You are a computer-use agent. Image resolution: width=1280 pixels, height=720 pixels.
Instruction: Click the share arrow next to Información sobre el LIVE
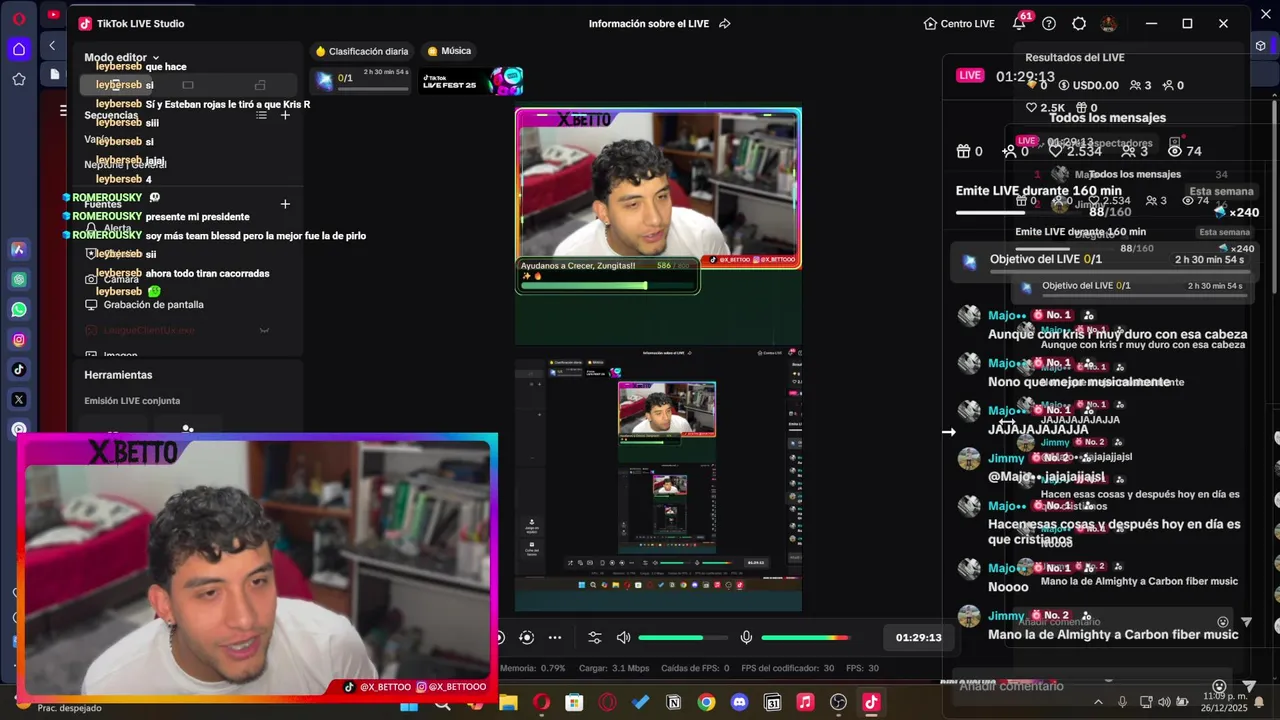725,23
